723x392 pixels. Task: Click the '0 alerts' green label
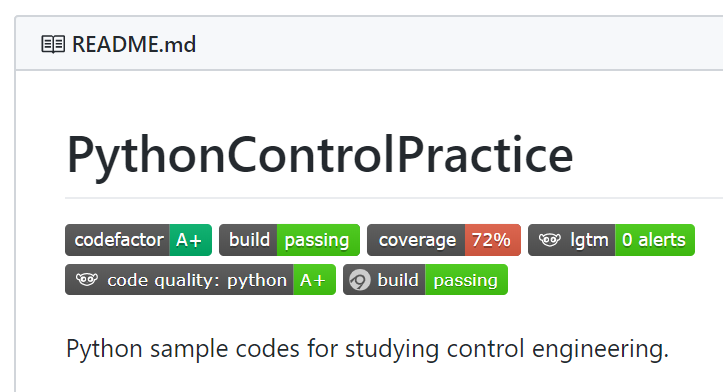point(654,240)
